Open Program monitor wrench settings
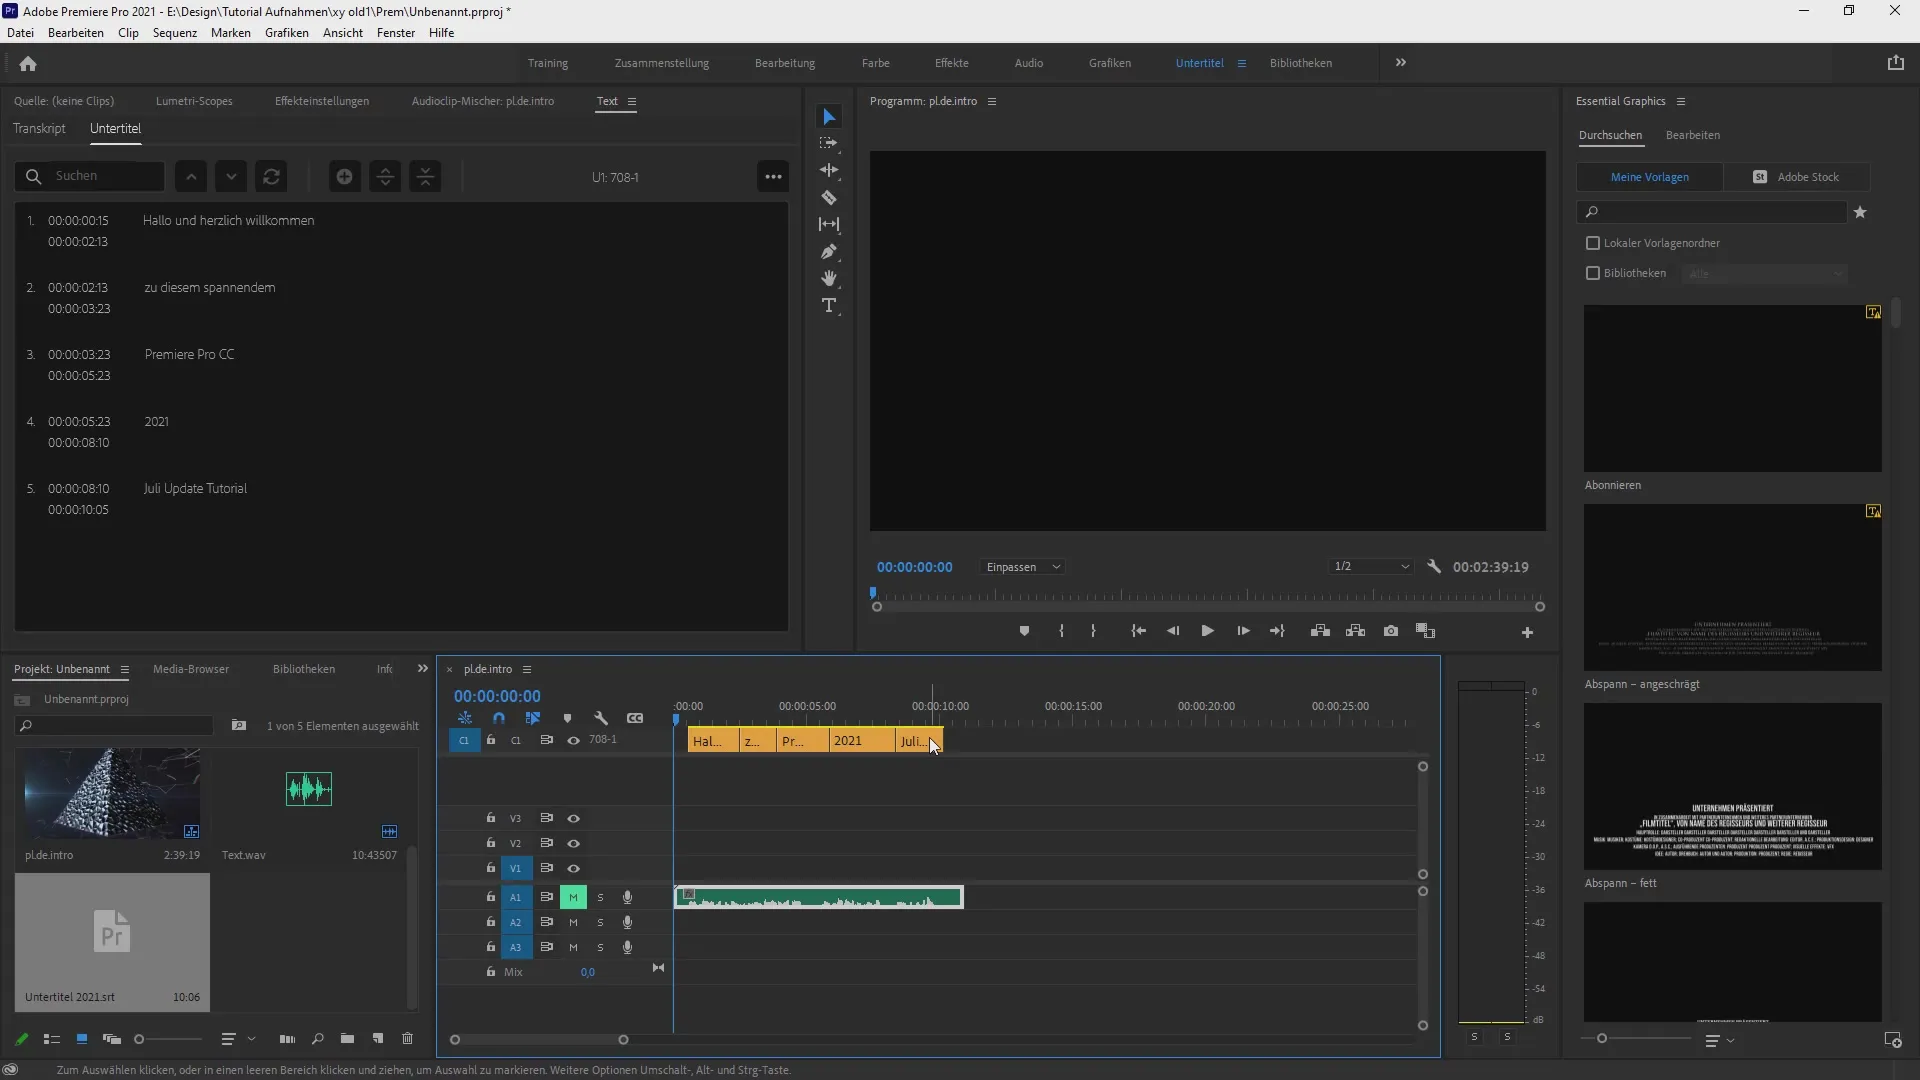The width and height of the screenshot is (1920, 1080). [x=1434, y=567]
